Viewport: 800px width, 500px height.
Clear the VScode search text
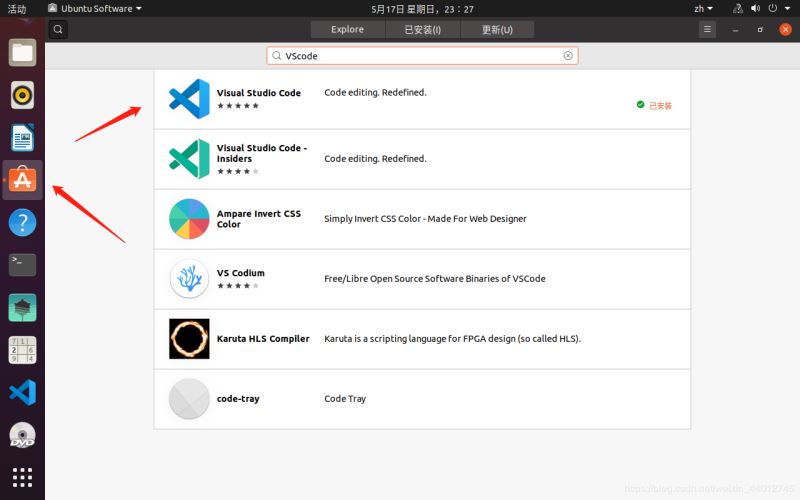pos(568,56)
